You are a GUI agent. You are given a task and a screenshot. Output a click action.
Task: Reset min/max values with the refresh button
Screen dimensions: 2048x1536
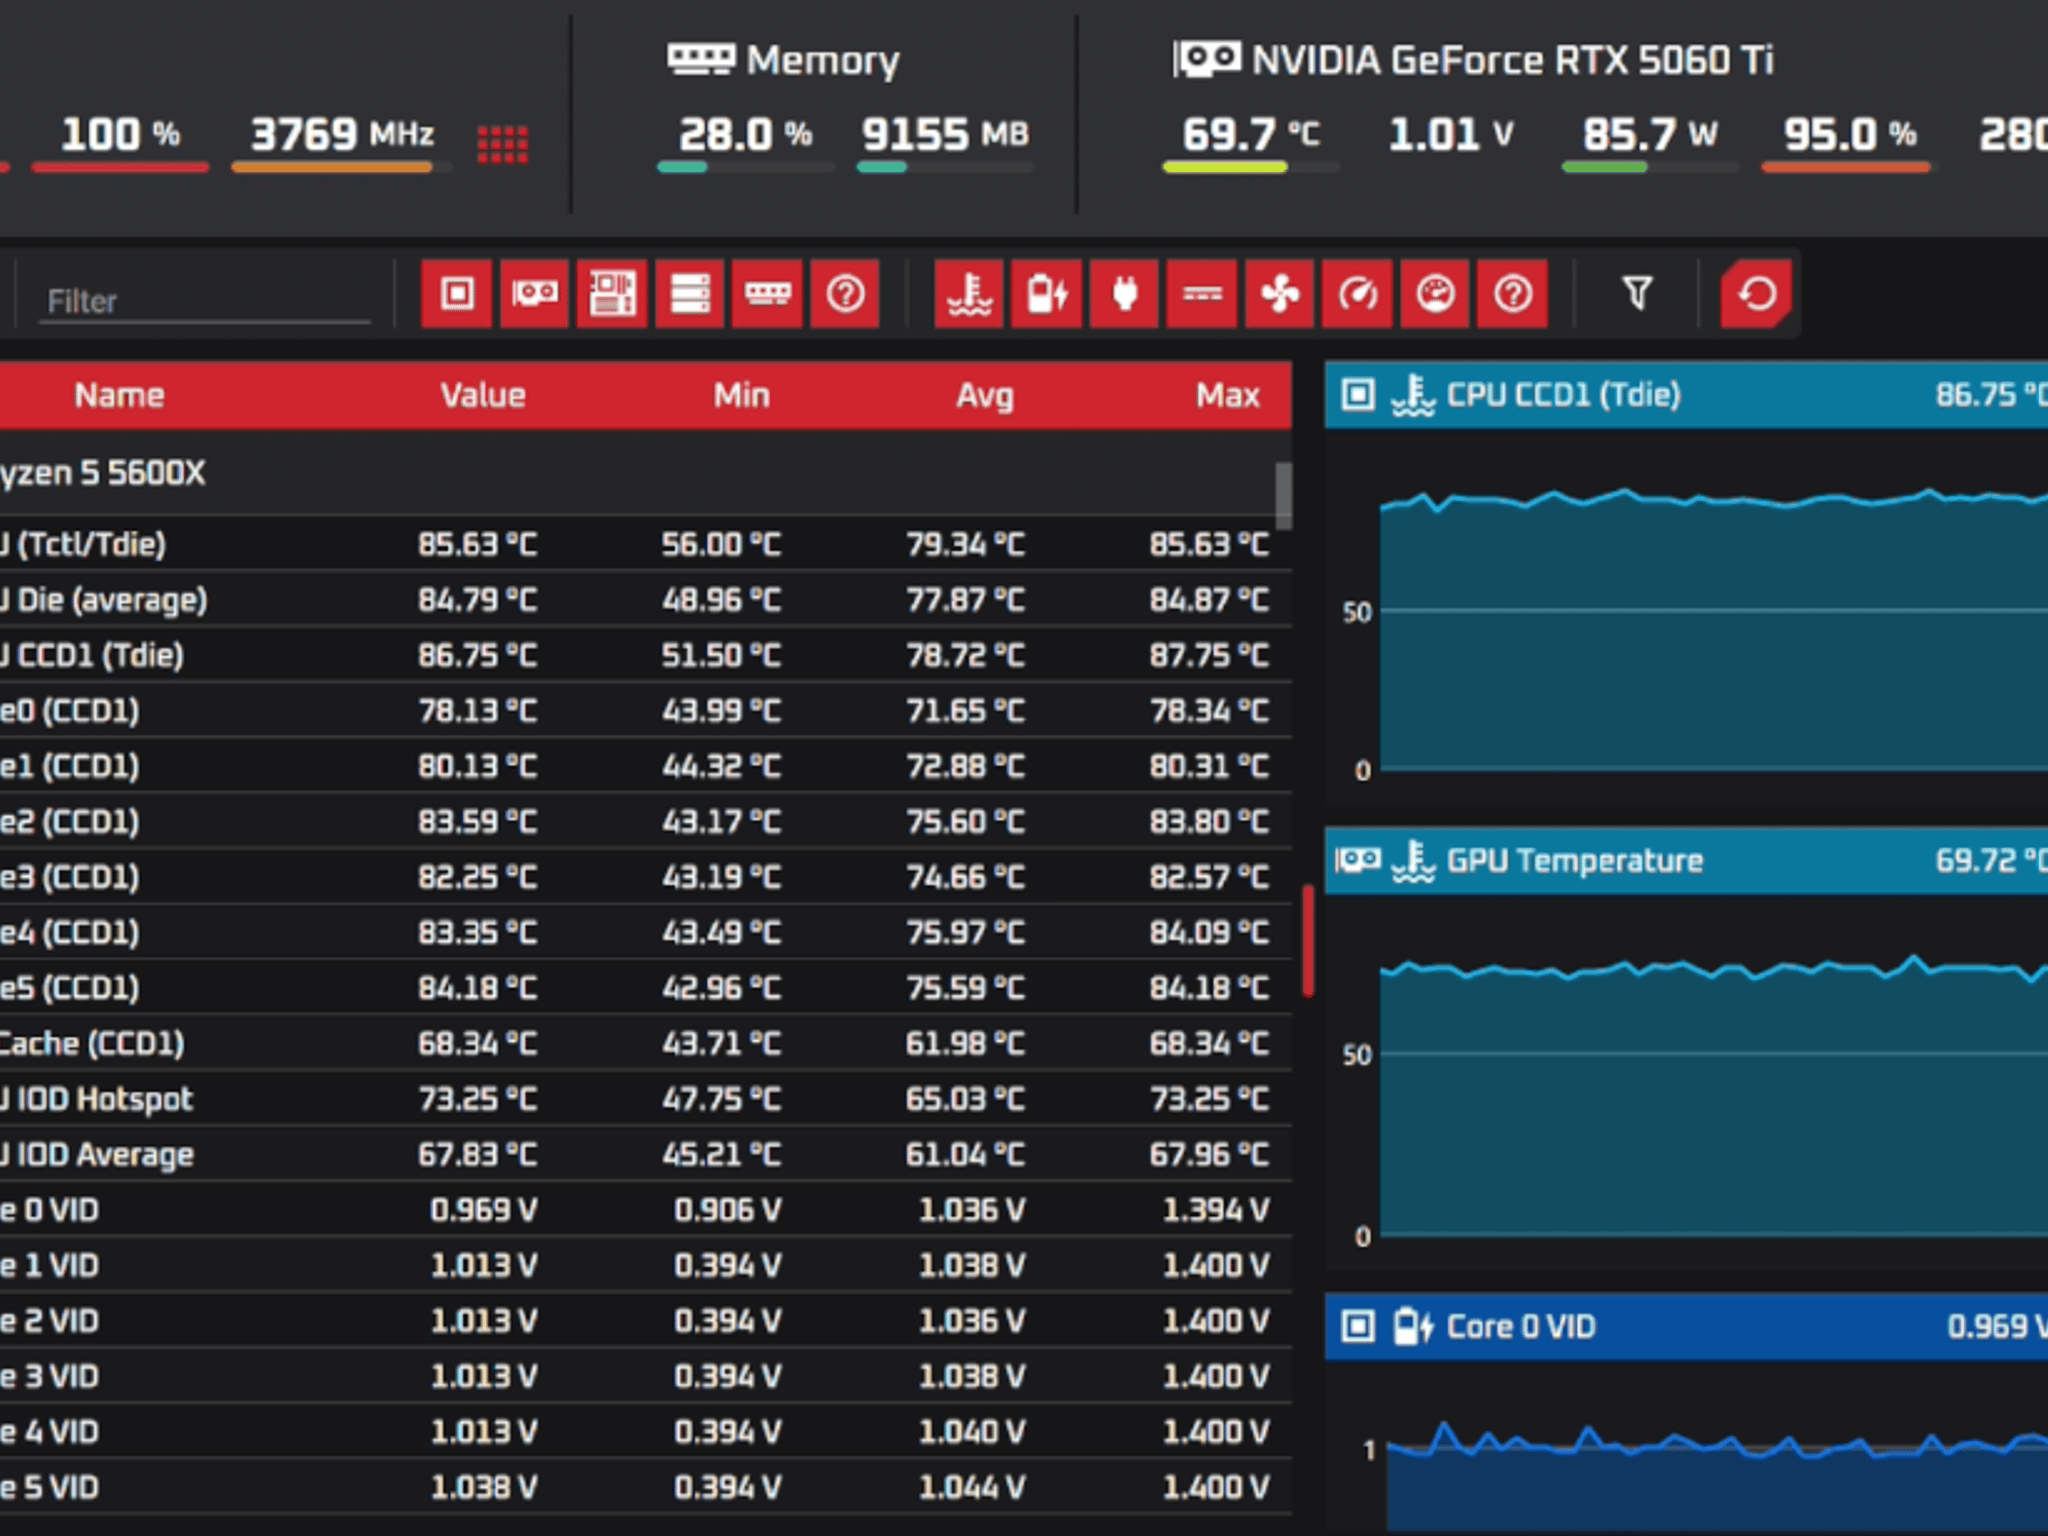coord(1757,294)
